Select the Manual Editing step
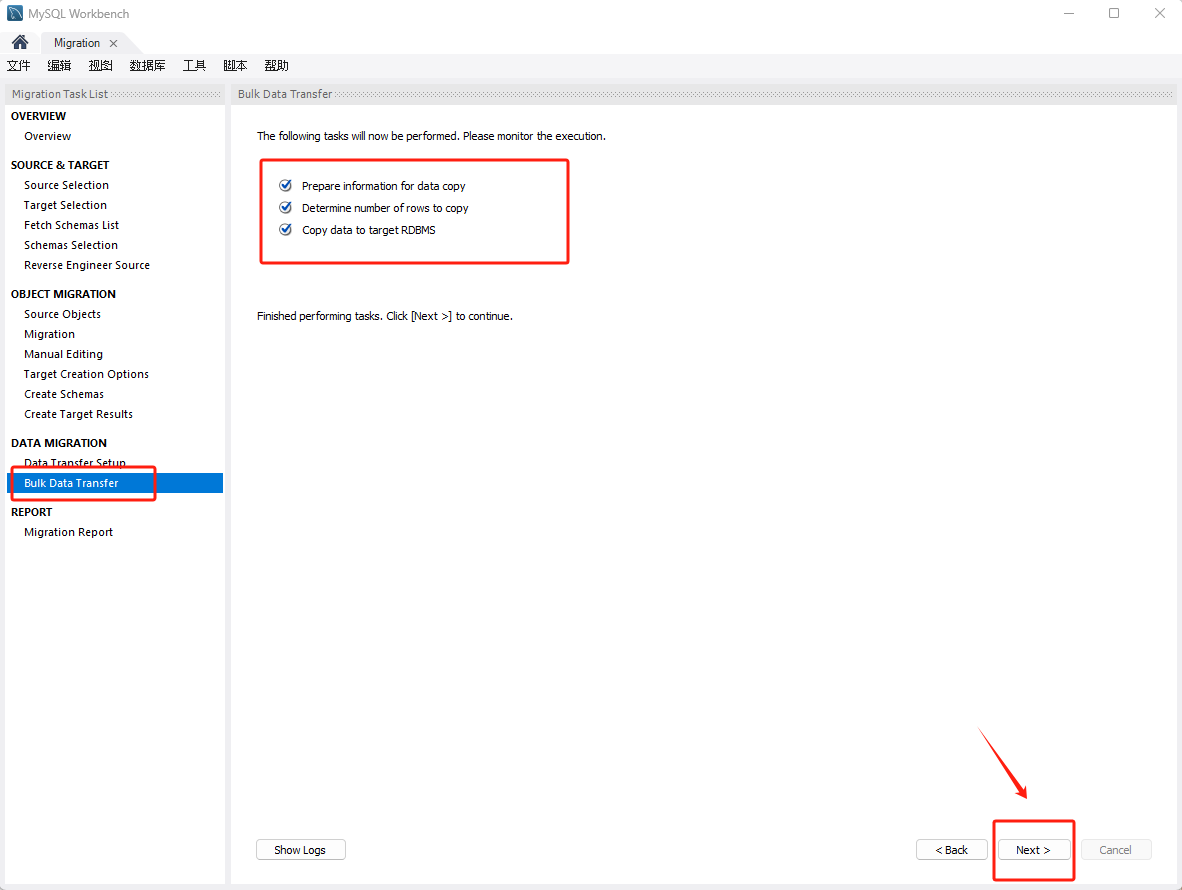 click(x=63, y=354)
